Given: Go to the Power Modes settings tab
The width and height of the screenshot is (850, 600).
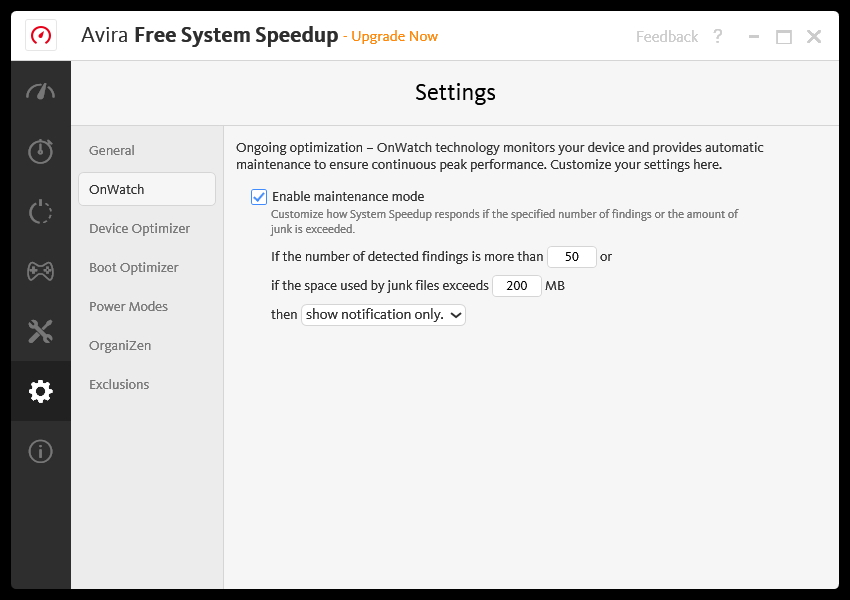Looking at the screenshot, I should [x=128, y=307].
